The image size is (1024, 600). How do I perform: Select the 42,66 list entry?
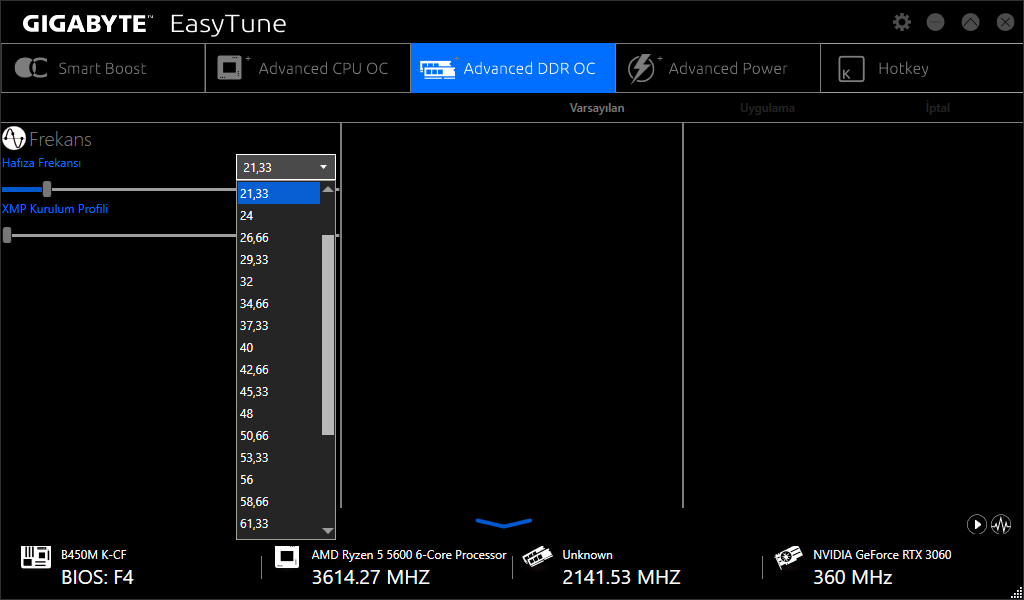279,370
